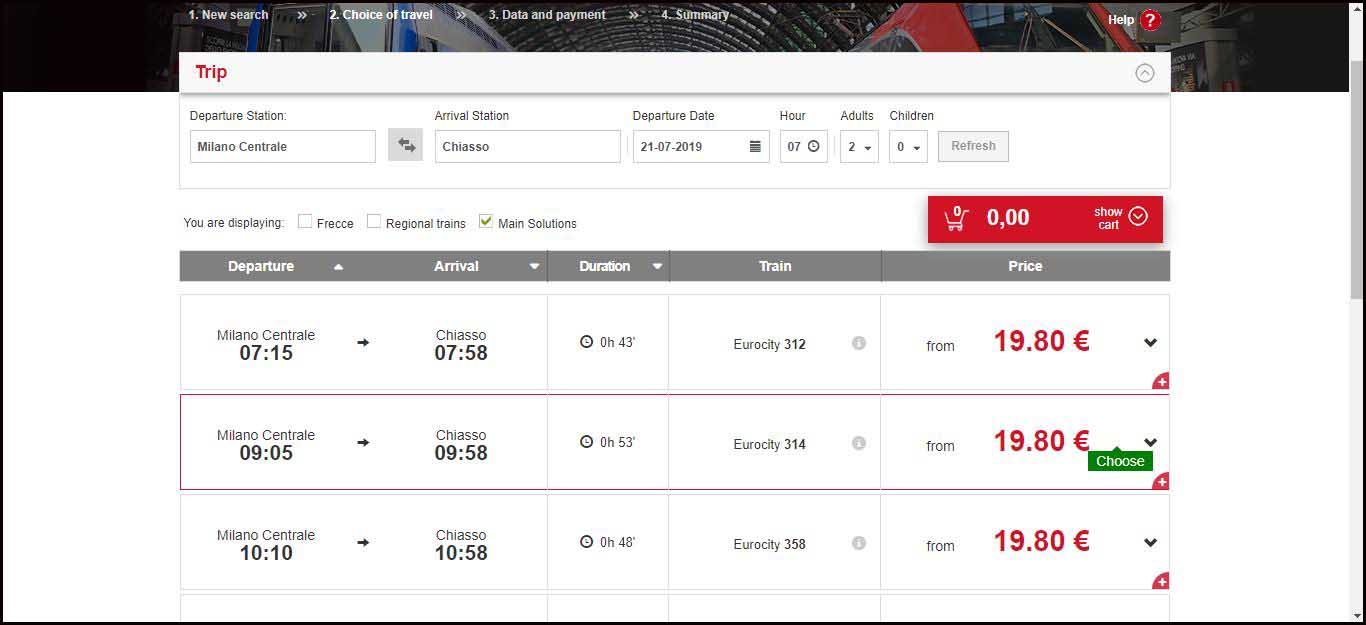The height and width of the screenshot is (625, 1366).
Task: Click arrow icon in the 09:05 train row
Action: (363, 443)
